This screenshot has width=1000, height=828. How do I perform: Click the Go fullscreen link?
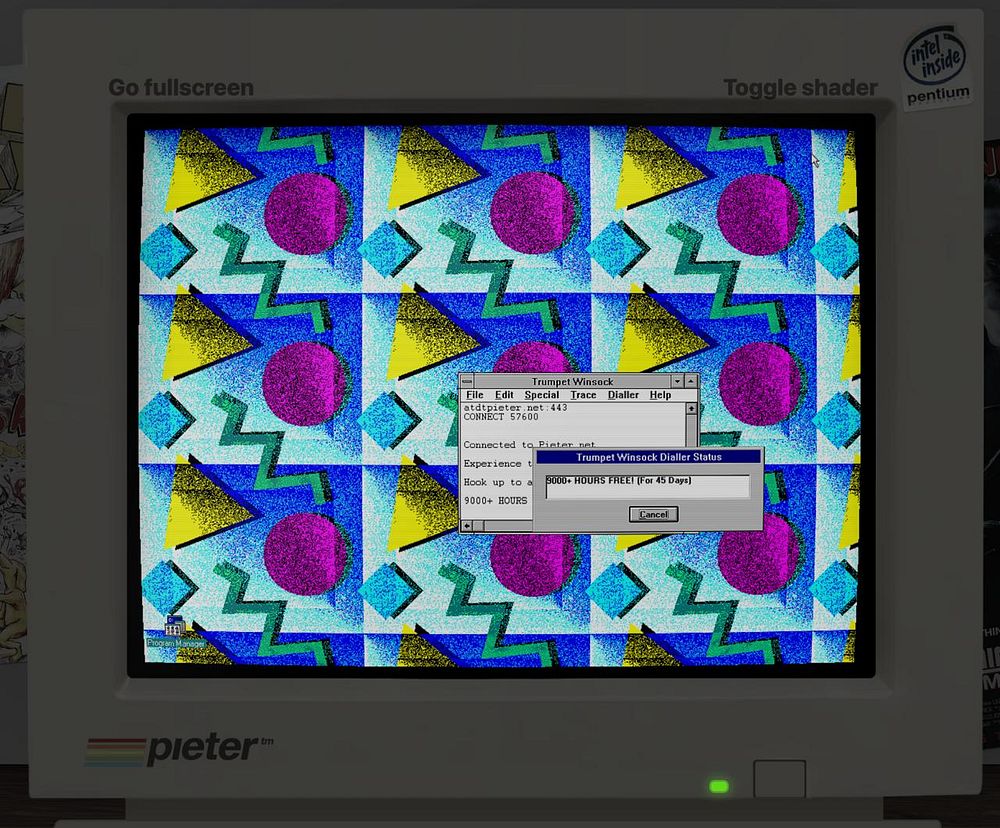tap(180, 87)
